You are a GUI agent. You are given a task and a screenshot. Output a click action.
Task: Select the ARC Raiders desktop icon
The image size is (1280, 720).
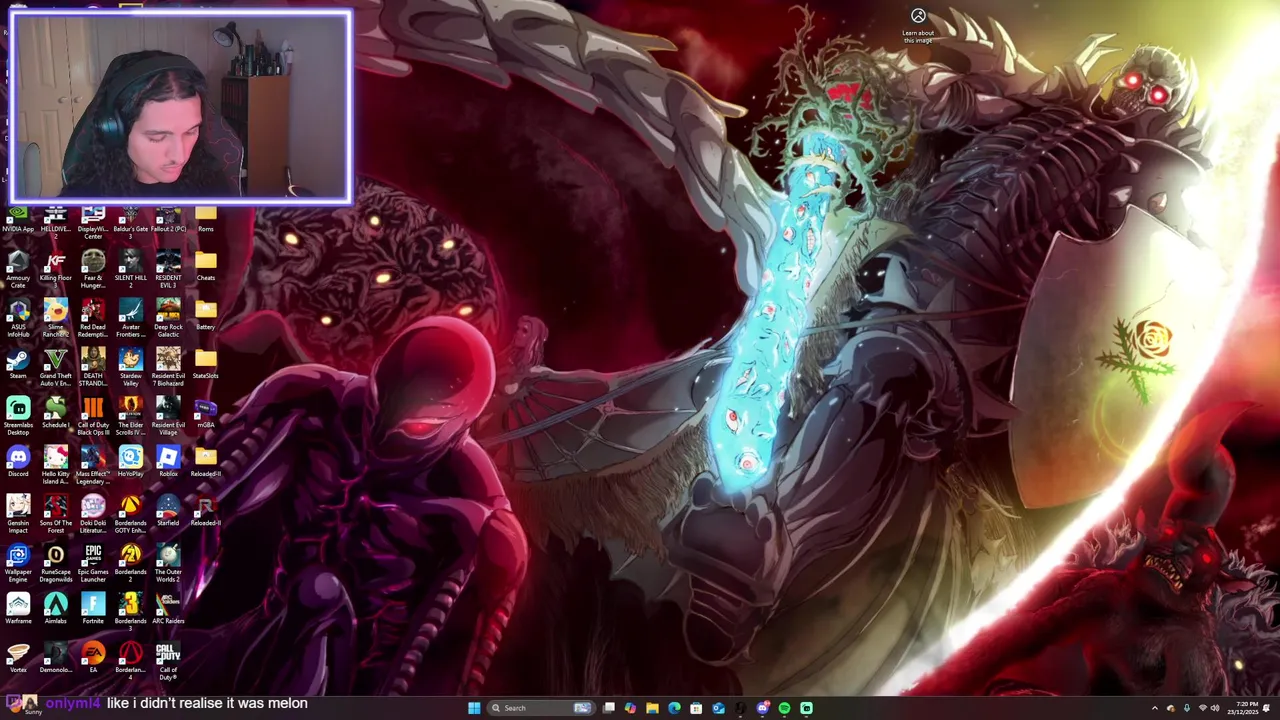[x=168, y=610]
